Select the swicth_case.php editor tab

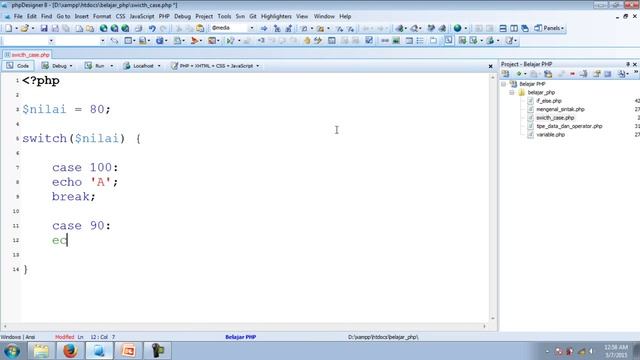pyautogui.click(x=27, y=55)
